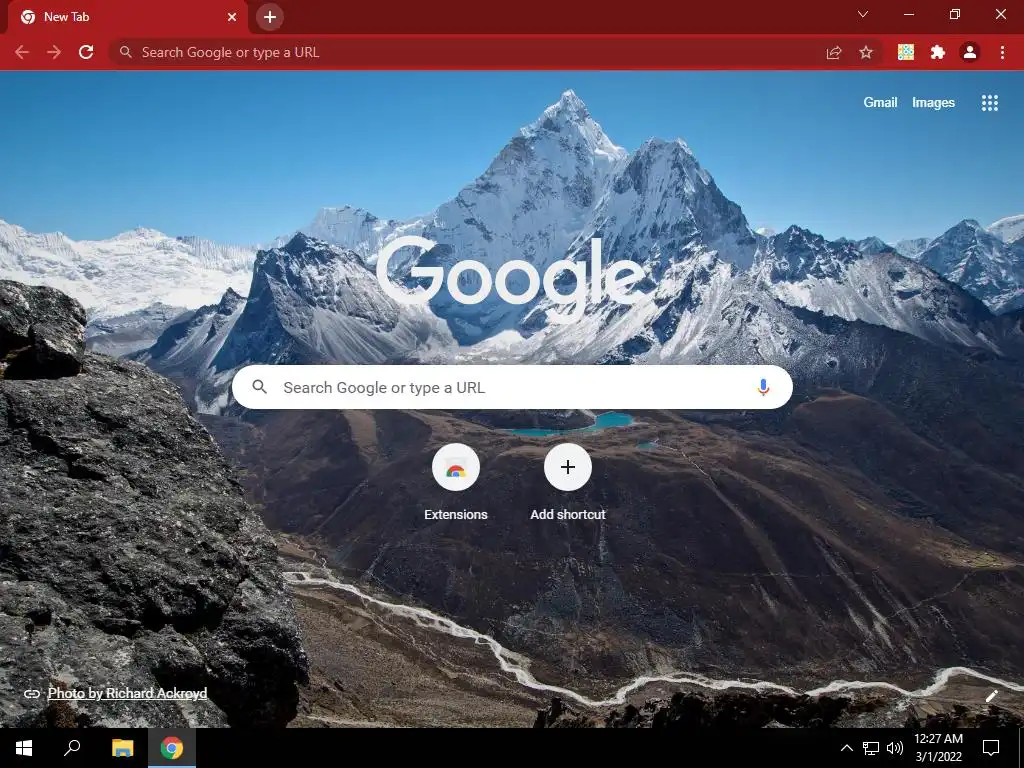Open Windows taskbar search
This screenshot has height=768, width=1024.
pyautogui.click(x=72, y=747)
